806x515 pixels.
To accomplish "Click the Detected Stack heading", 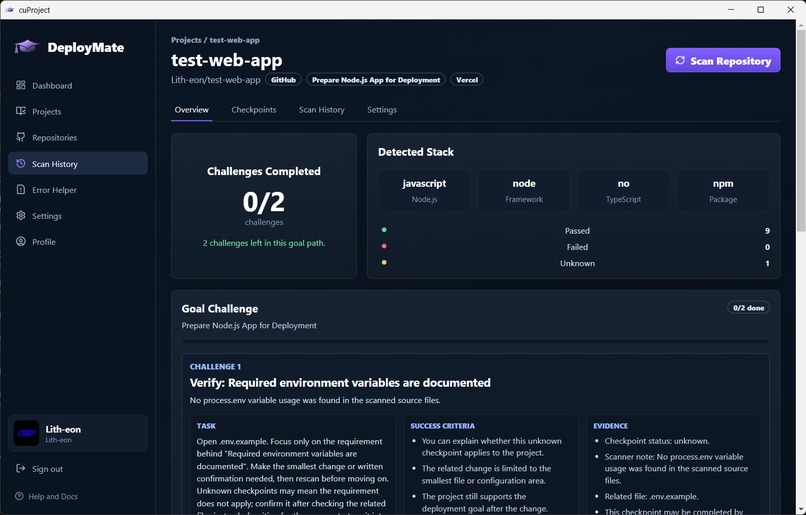I will point(416,152).
